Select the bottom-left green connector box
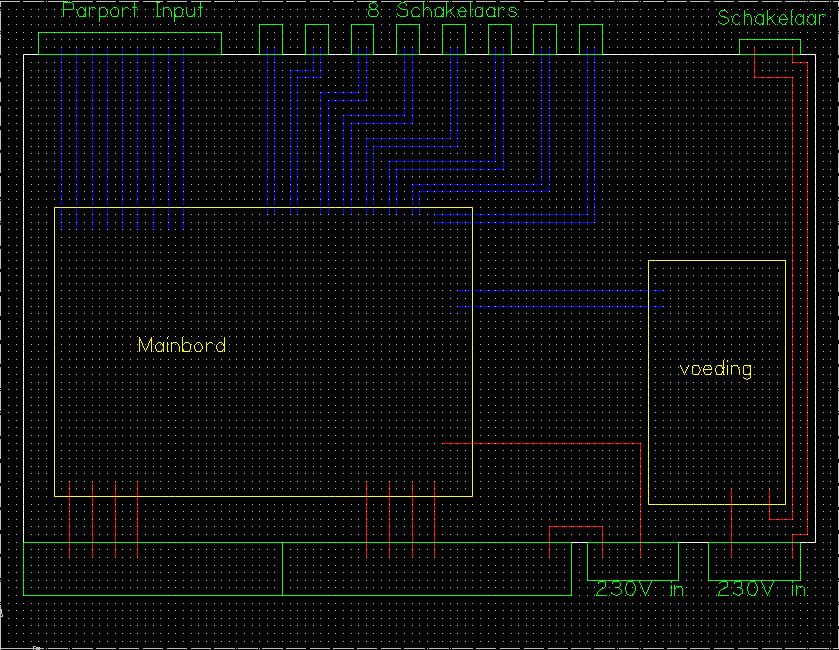Image resolution: width=839 pixels, height=650 pixels. (152, 570)
